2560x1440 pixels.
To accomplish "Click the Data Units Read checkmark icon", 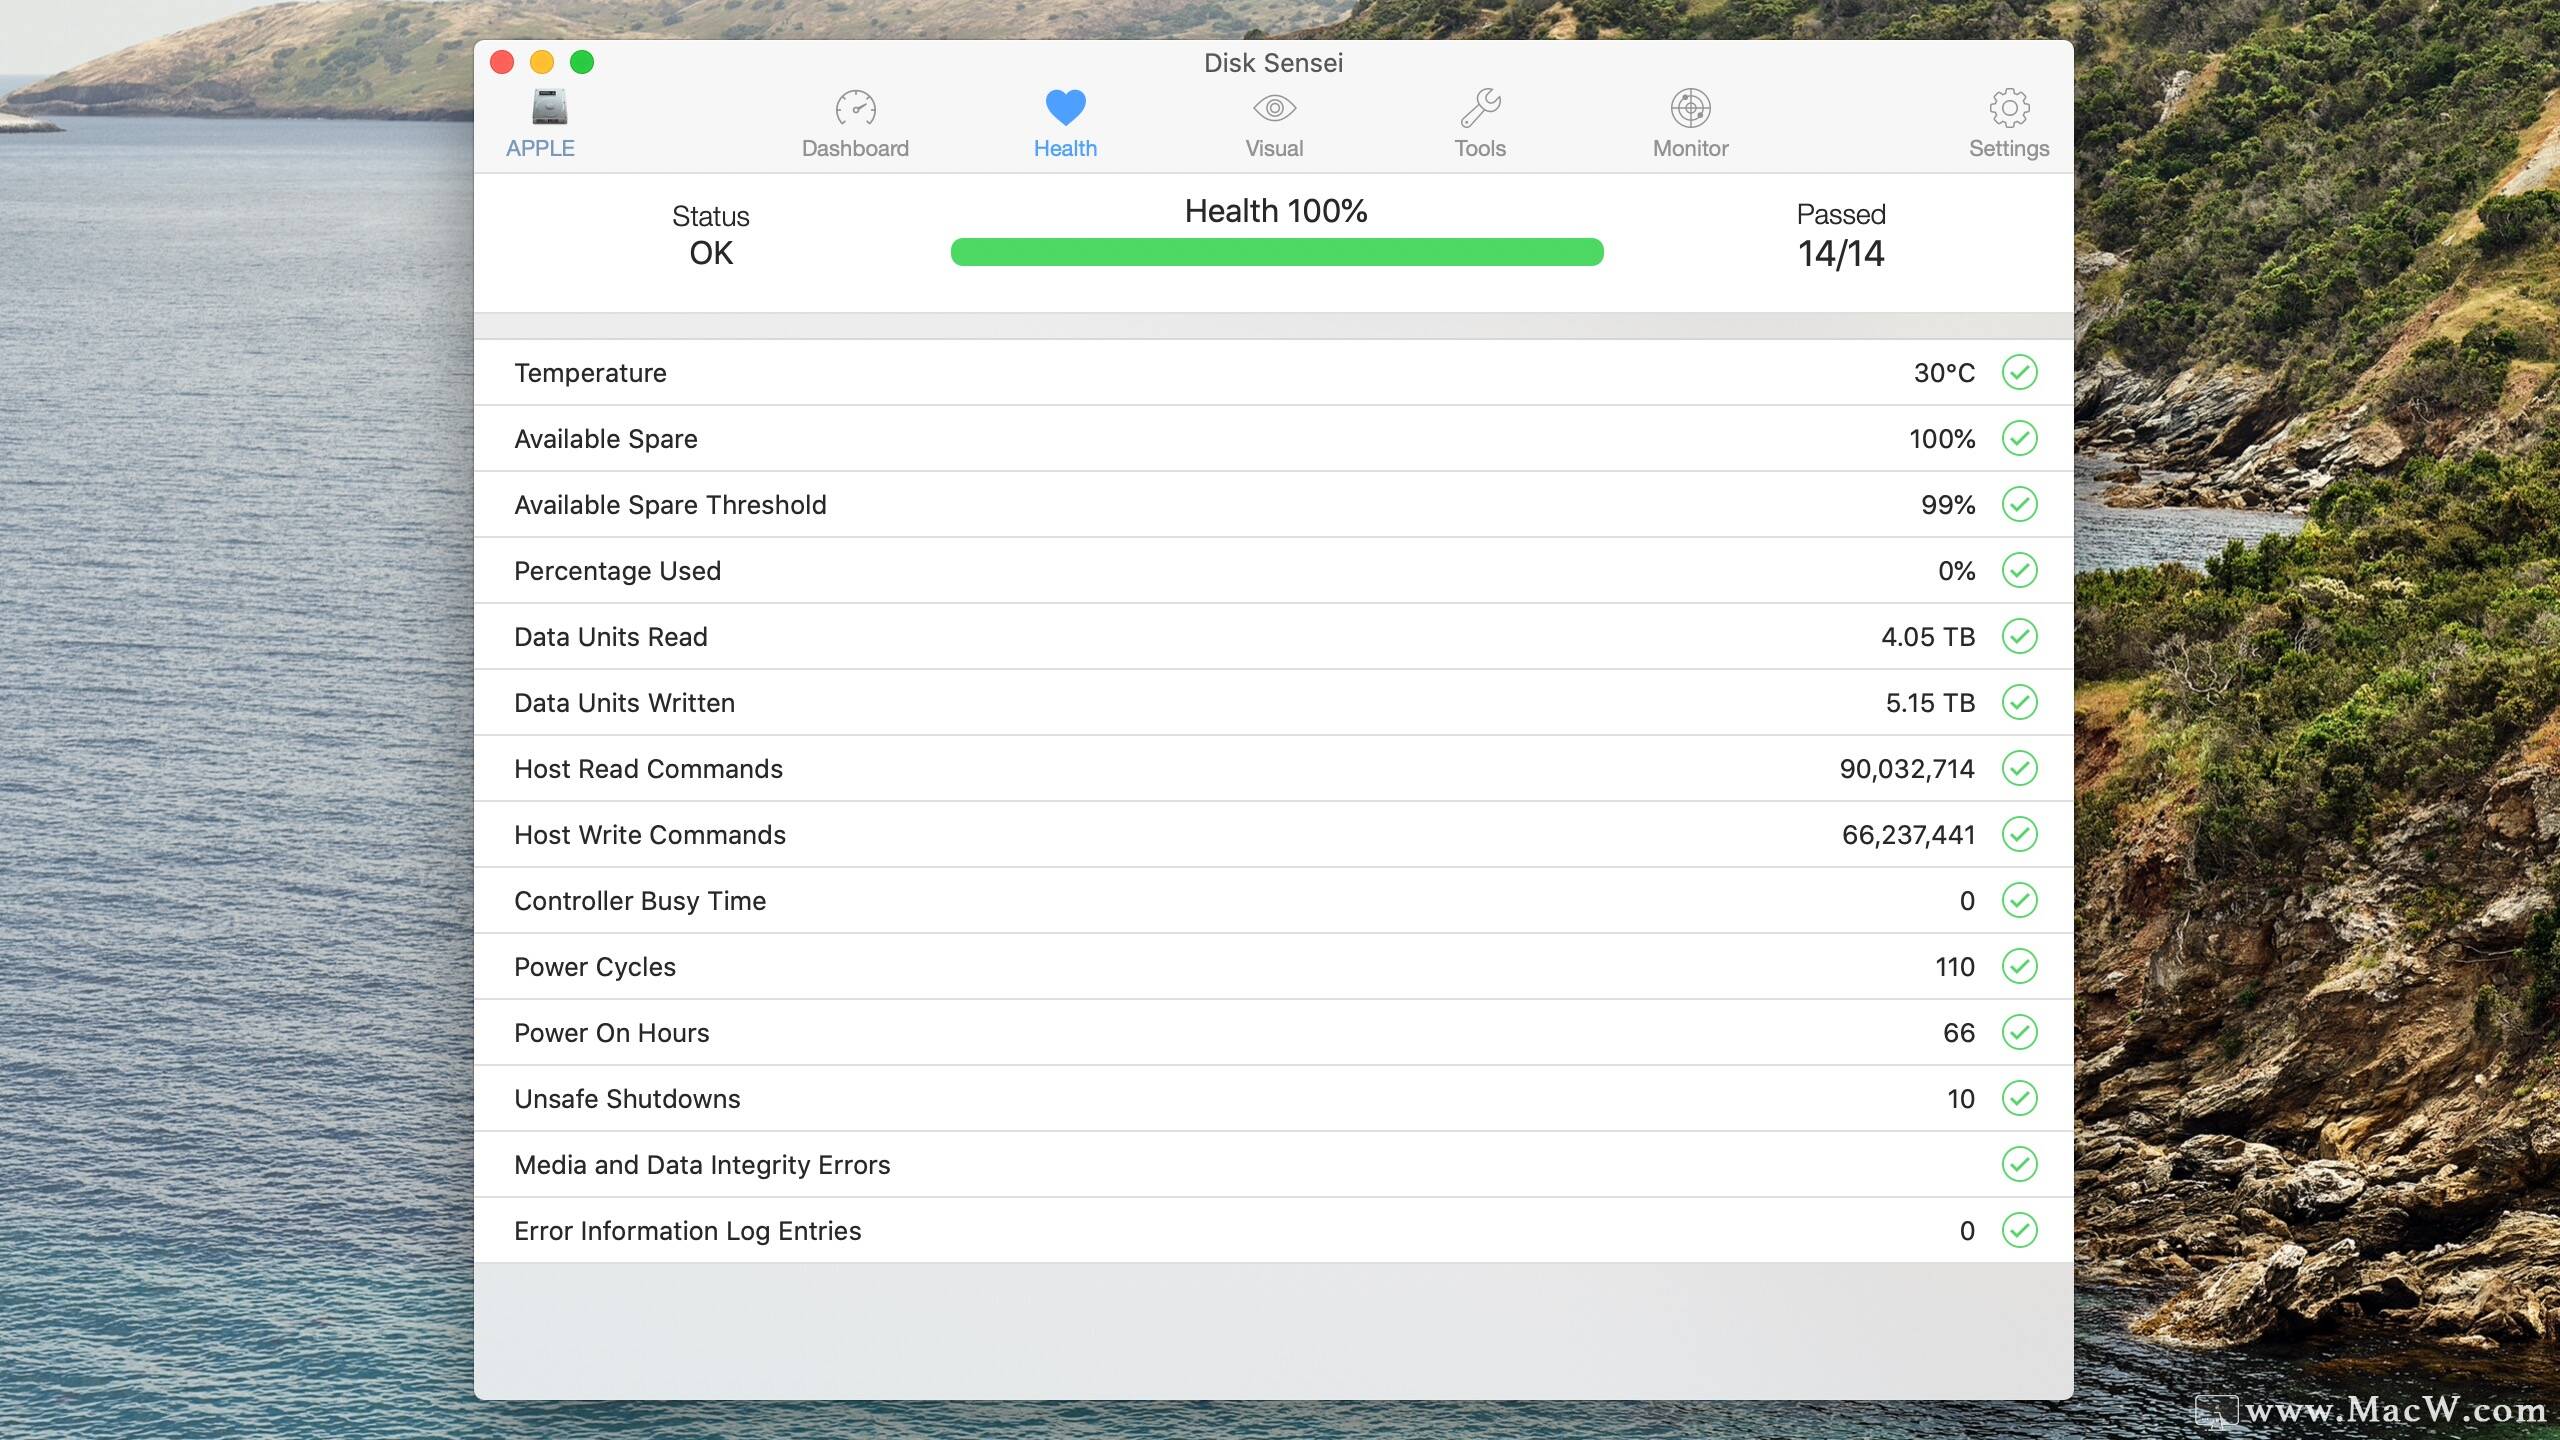I will point(2019,636).
